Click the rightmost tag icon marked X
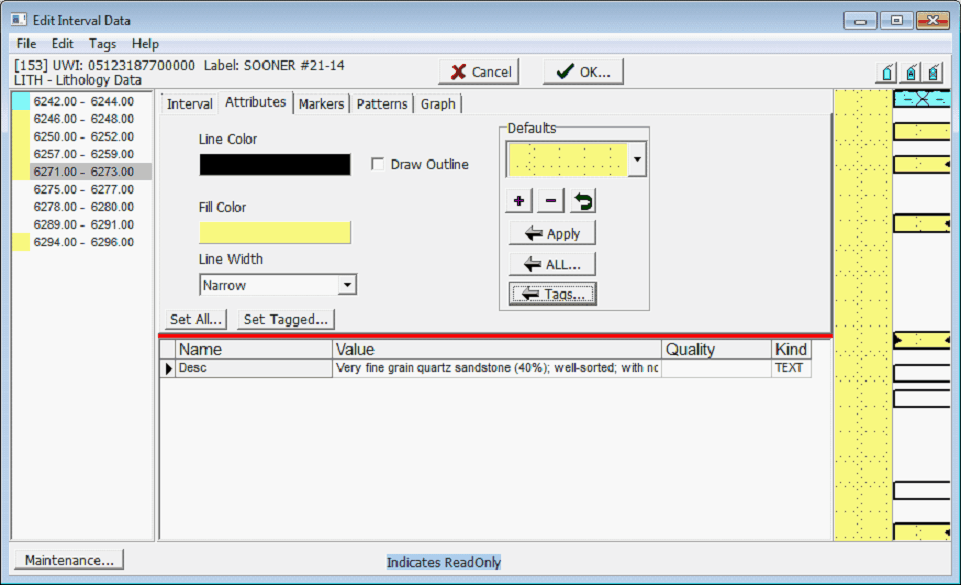Image resolution: width=962 pixels, height=586 pixels. [x=933, y=72]
